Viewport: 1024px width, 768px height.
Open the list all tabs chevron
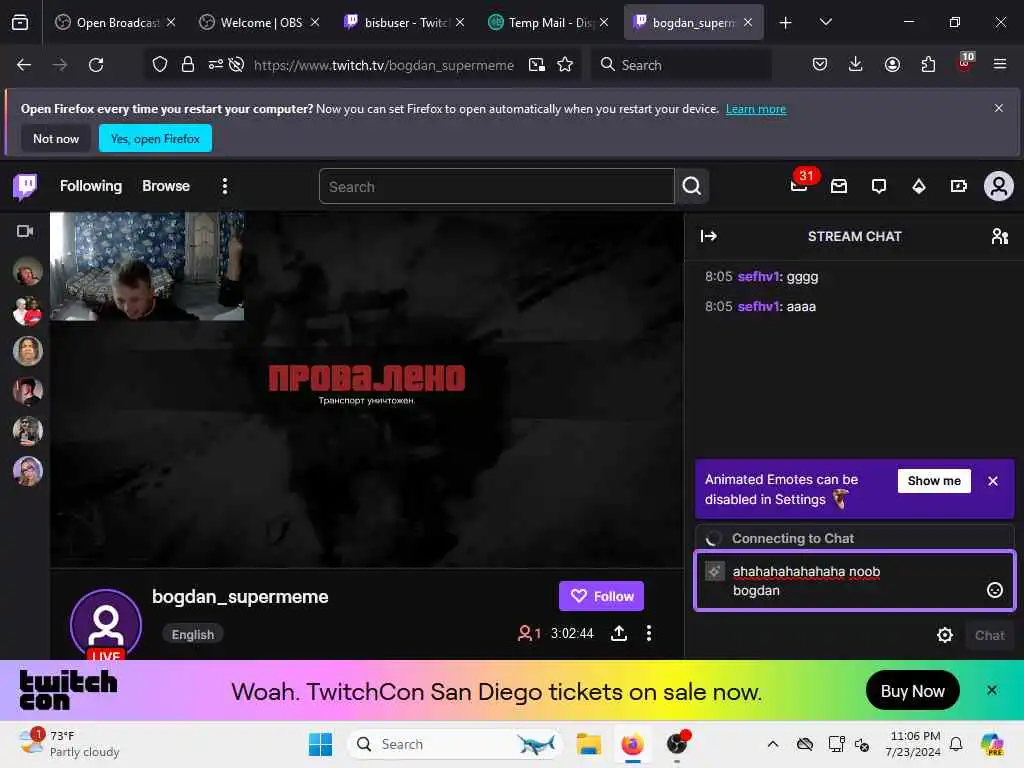click(x=825, y=22)
